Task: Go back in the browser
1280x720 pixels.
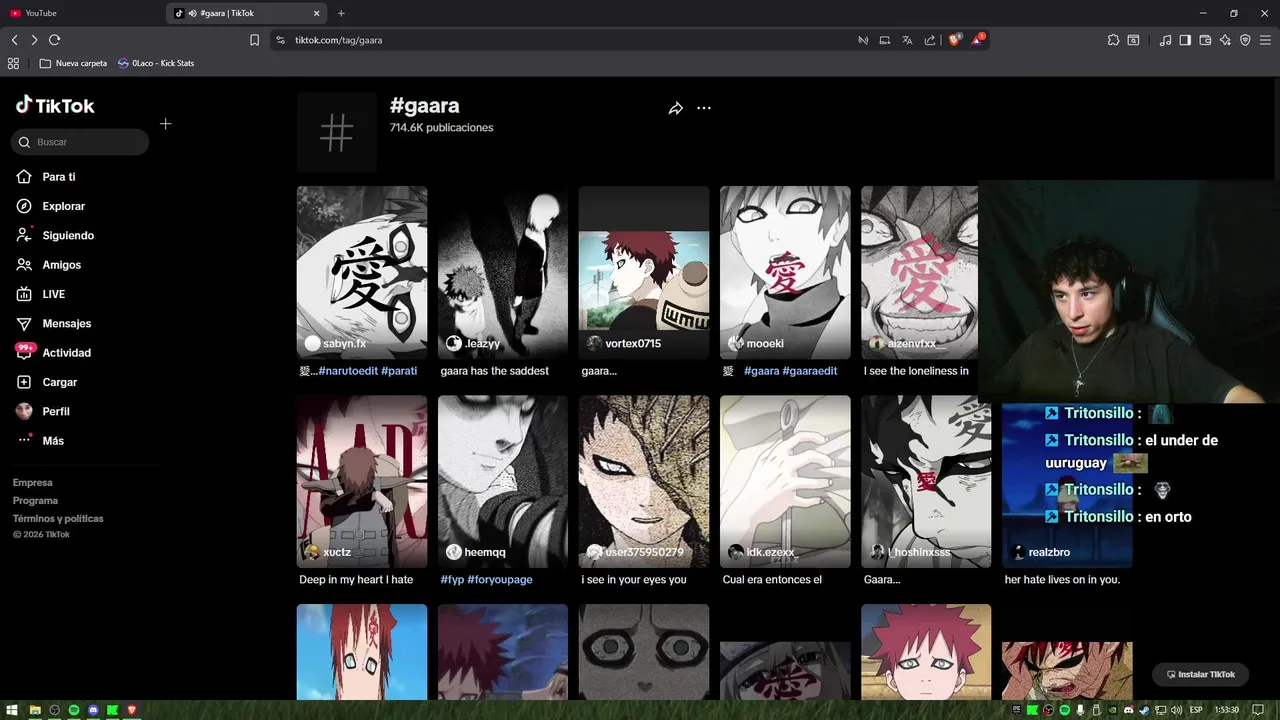Action: click(14, 40)
